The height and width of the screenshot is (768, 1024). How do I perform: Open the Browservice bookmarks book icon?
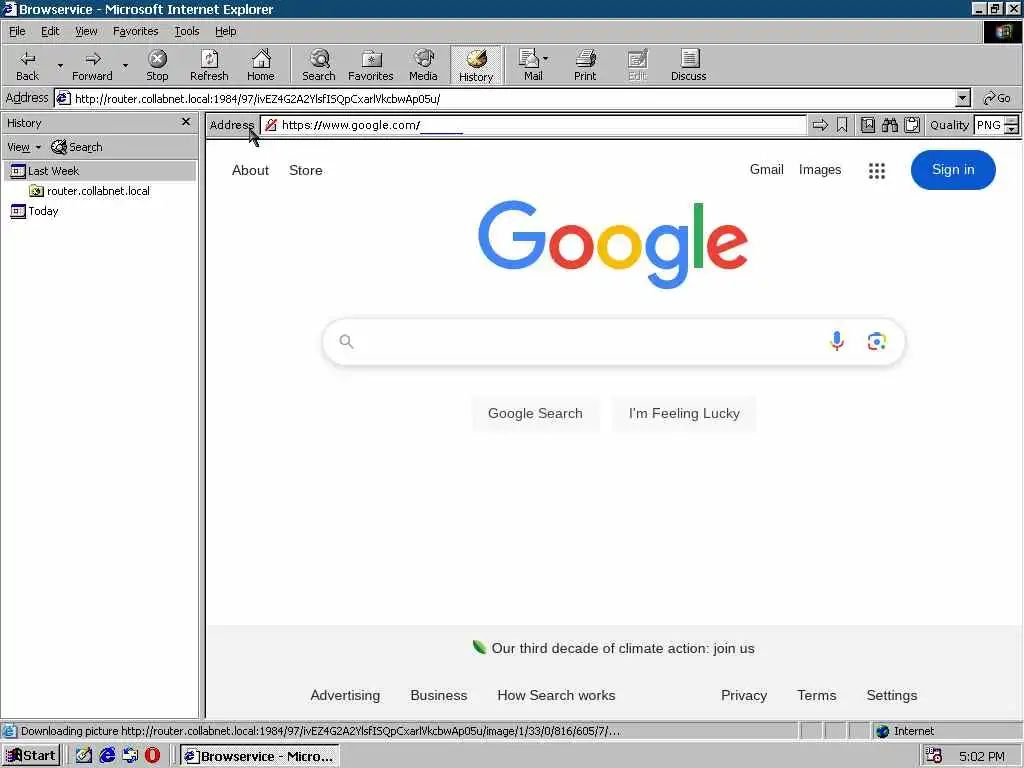click(868, 125)
